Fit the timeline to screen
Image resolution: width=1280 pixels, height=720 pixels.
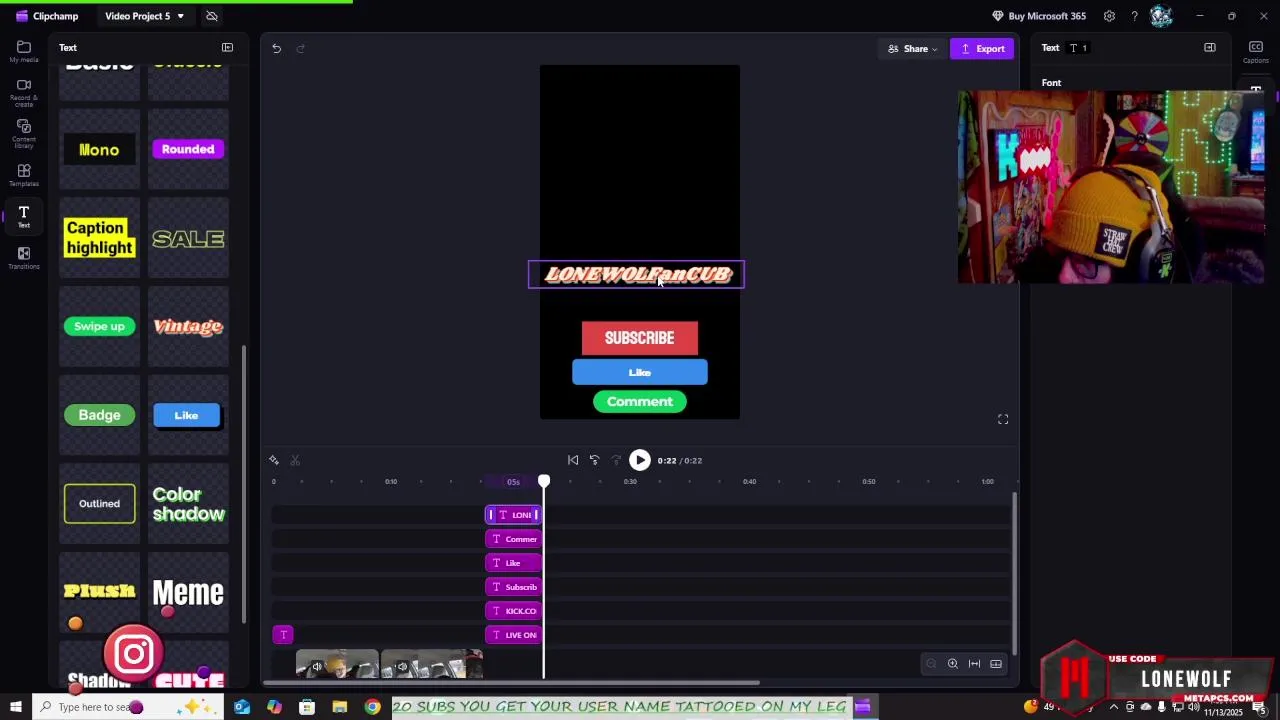point(974,664)
